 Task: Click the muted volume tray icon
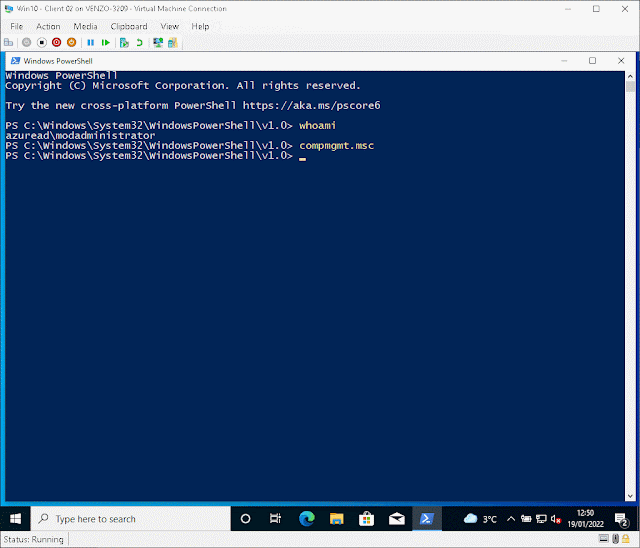556,519
